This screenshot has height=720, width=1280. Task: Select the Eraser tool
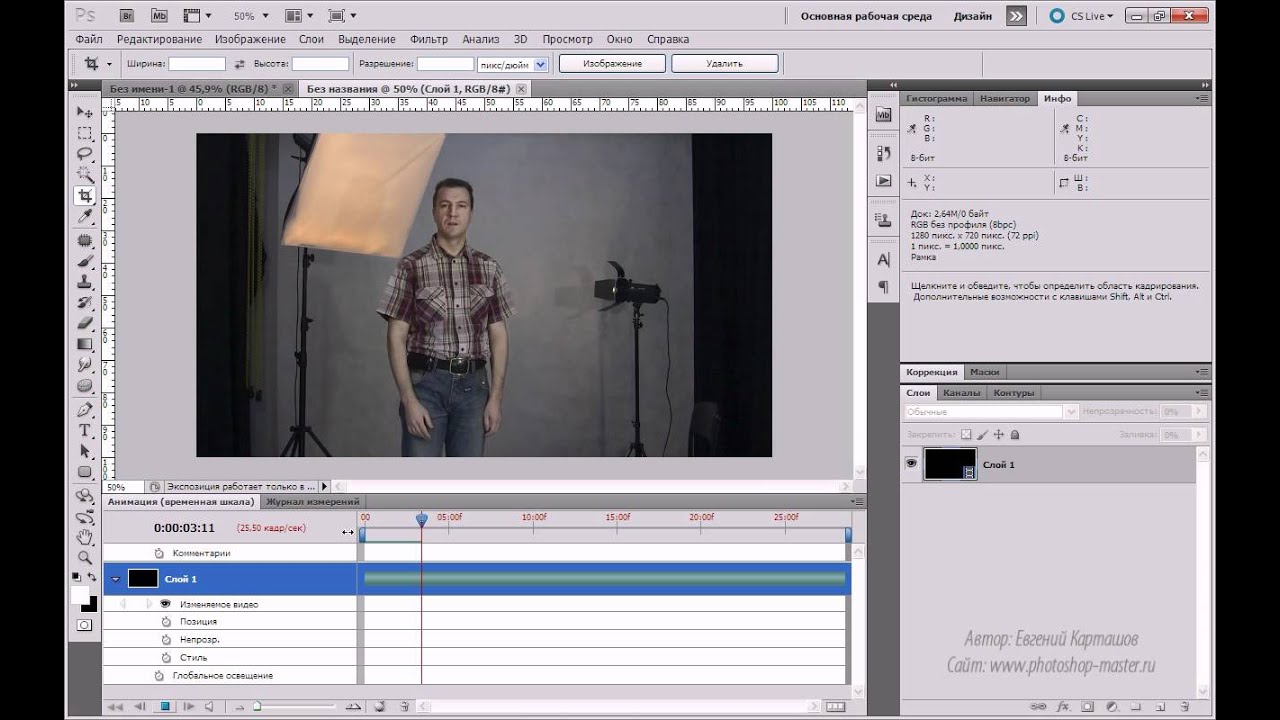click(85, 323)
